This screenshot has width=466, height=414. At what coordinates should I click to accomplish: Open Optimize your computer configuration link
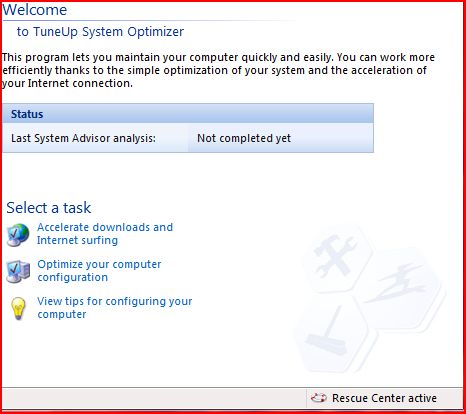pos(99,271)
